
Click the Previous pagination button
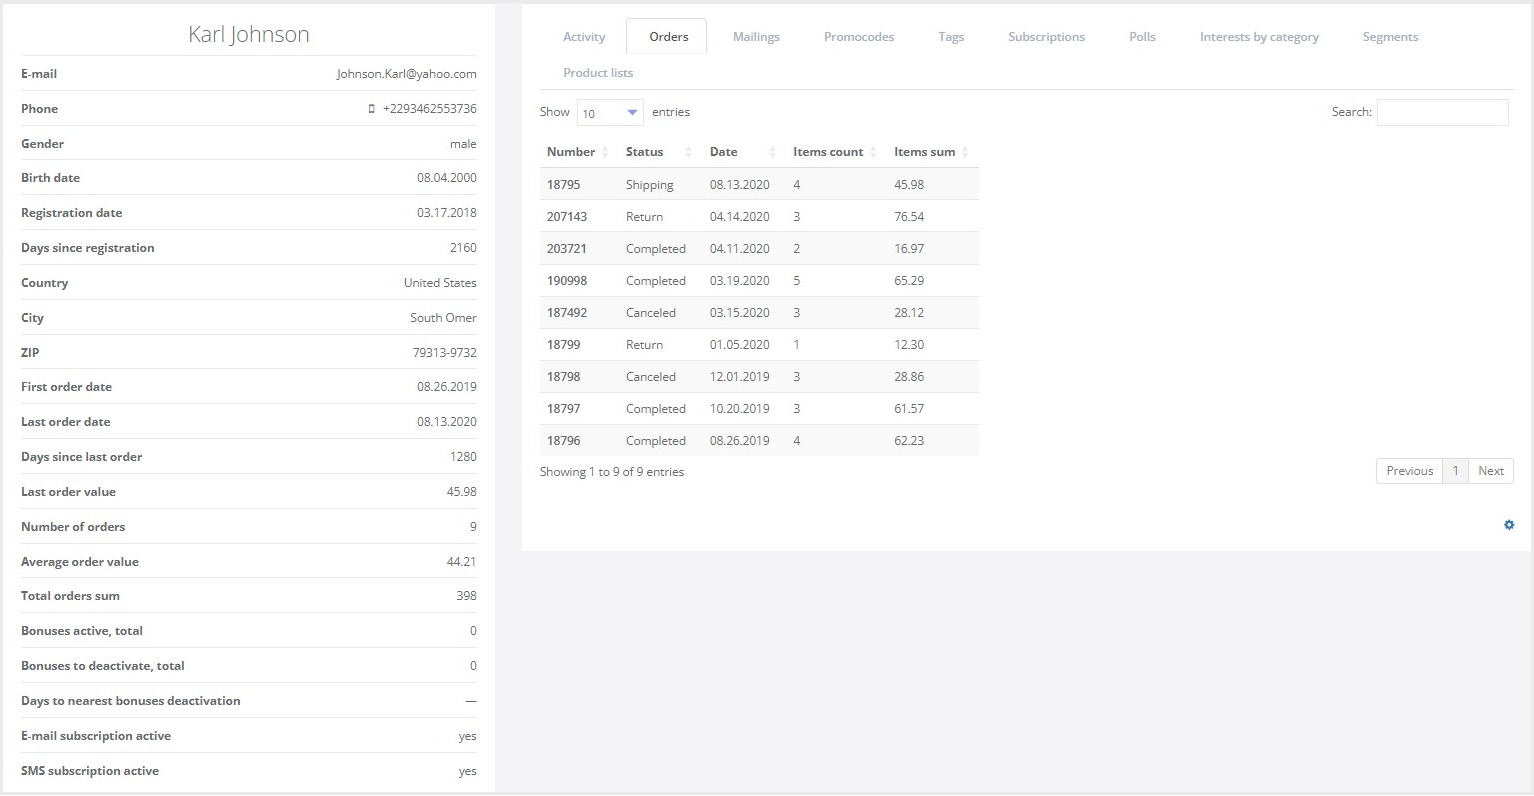pyautogui.click(x=1409, y=471)
